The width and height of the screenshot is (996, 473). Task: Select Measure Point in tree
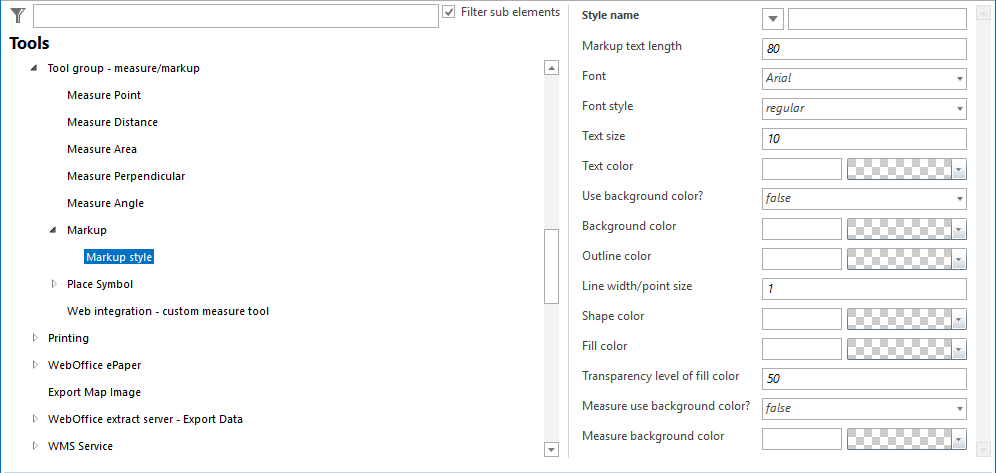pos(104,95)
